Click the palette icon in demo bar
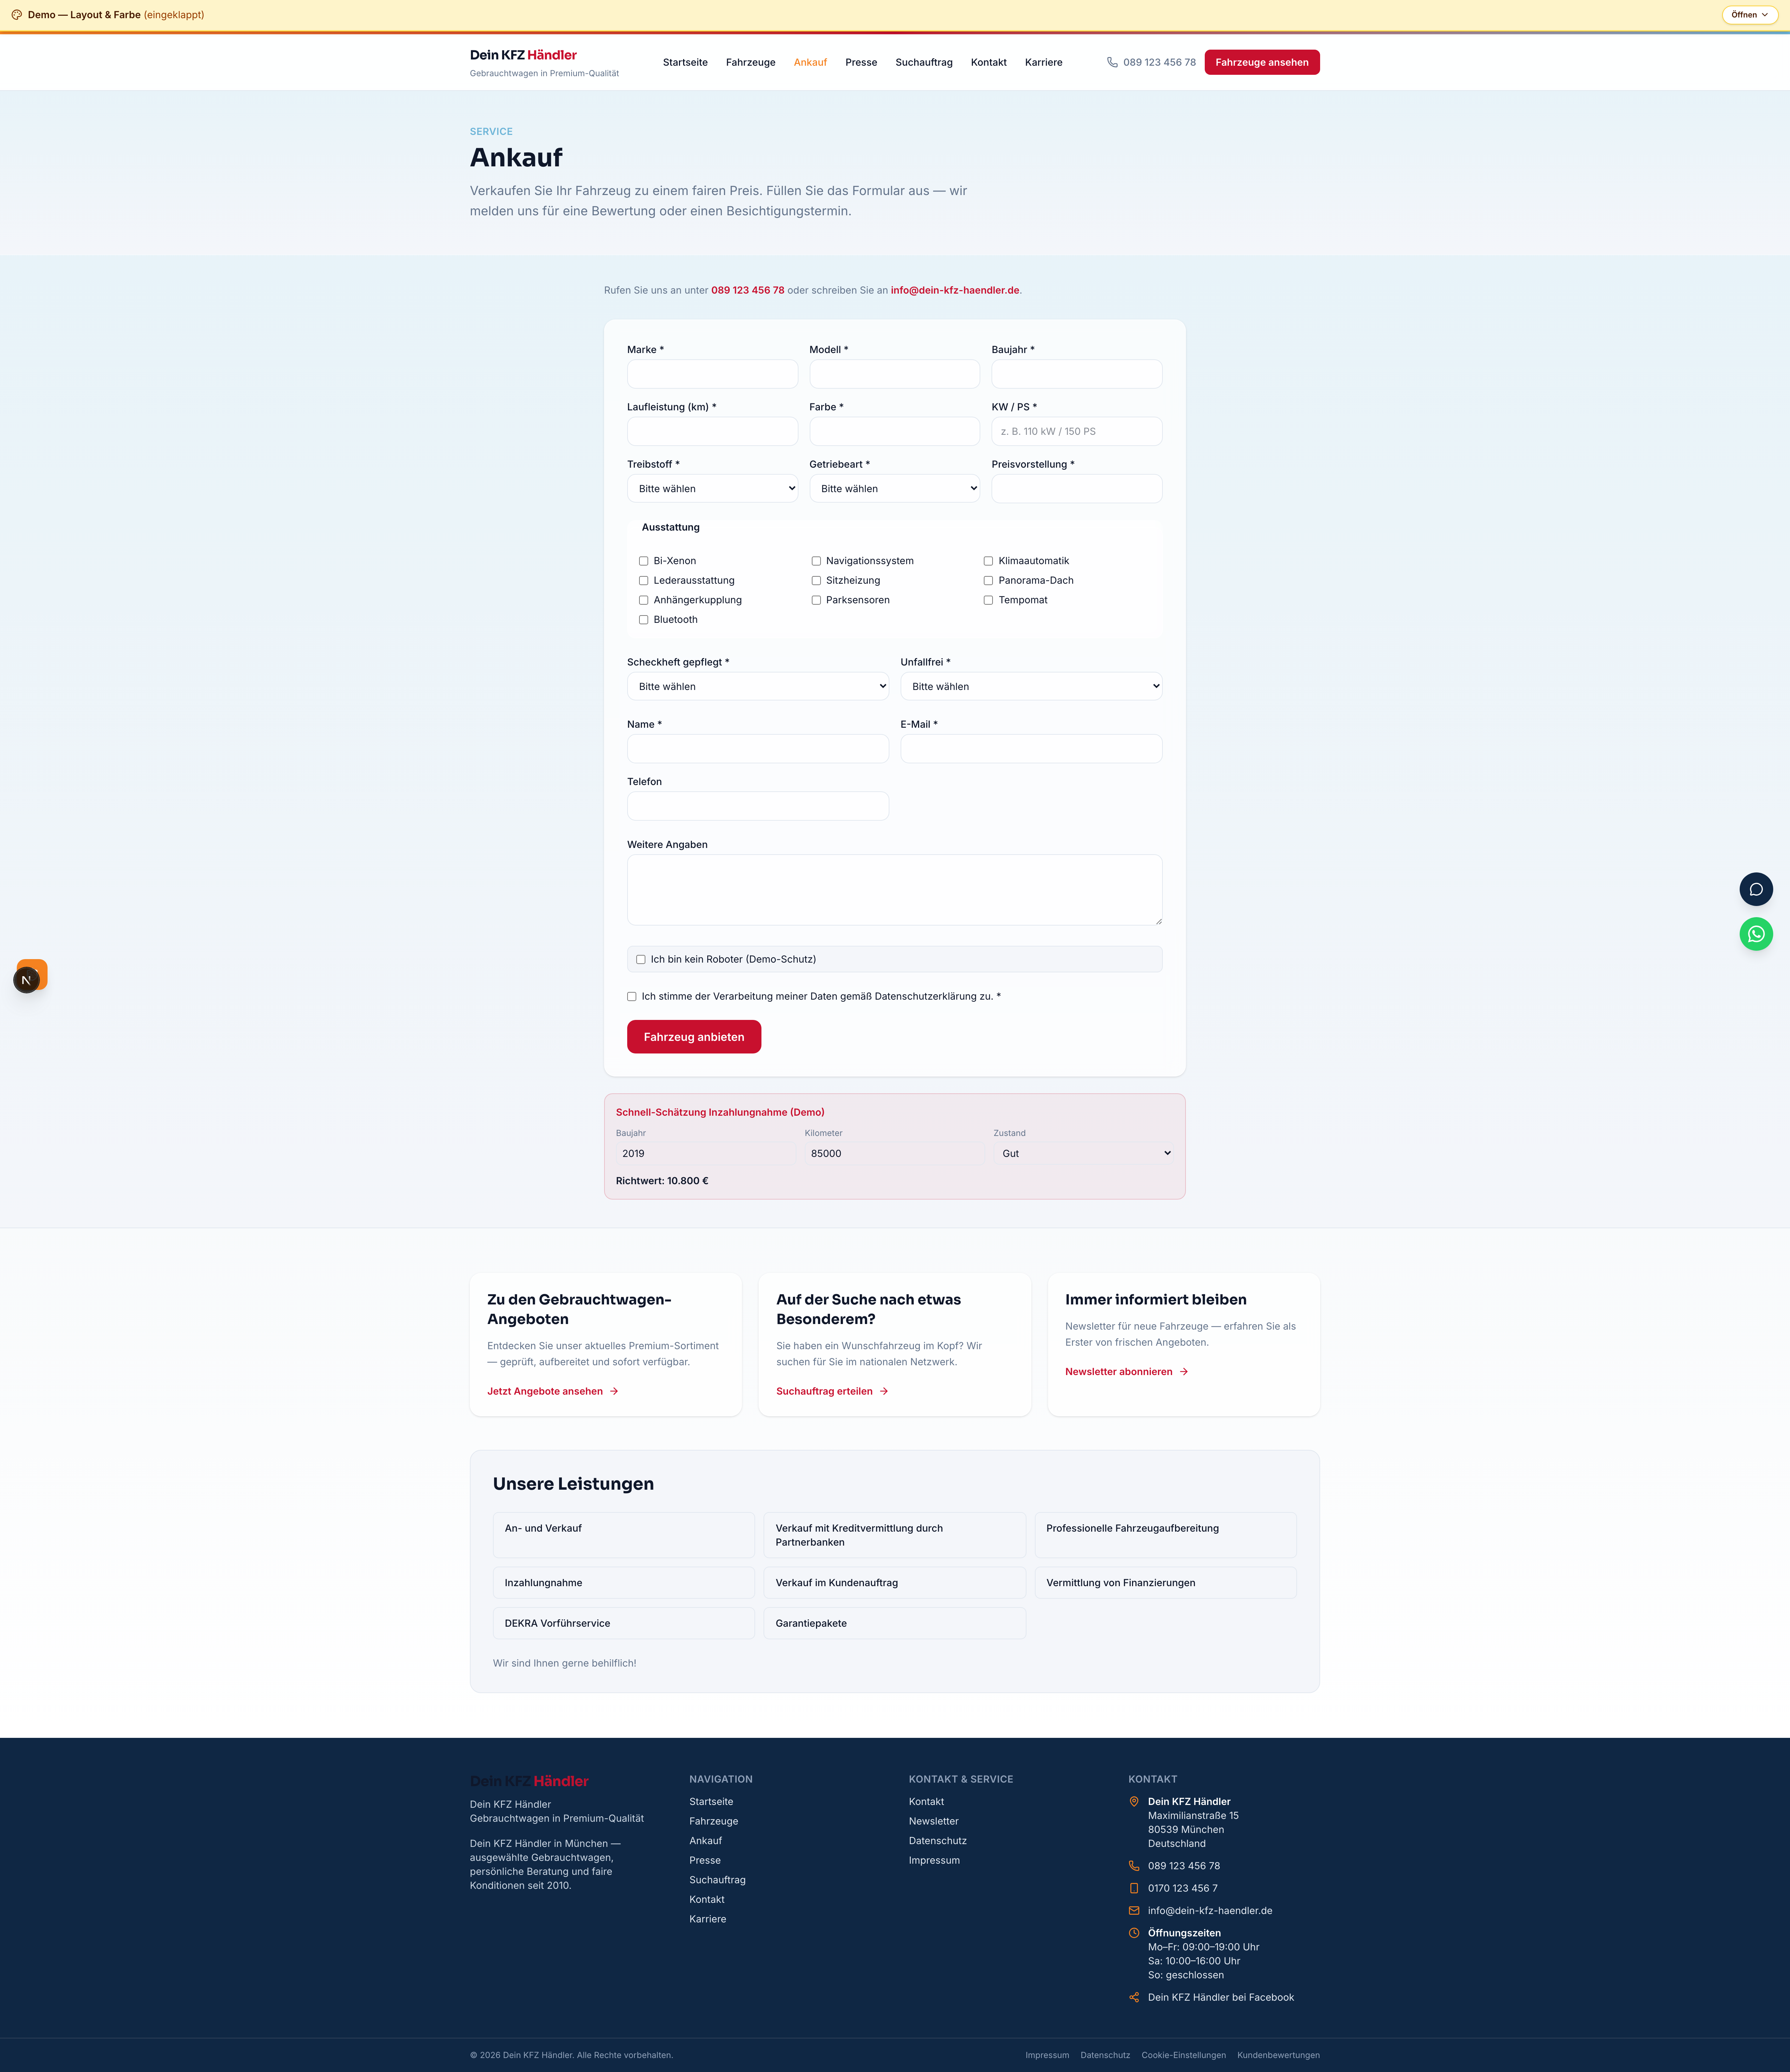Viewport: 1790px width, 2072px height. (x=17, y=15)
